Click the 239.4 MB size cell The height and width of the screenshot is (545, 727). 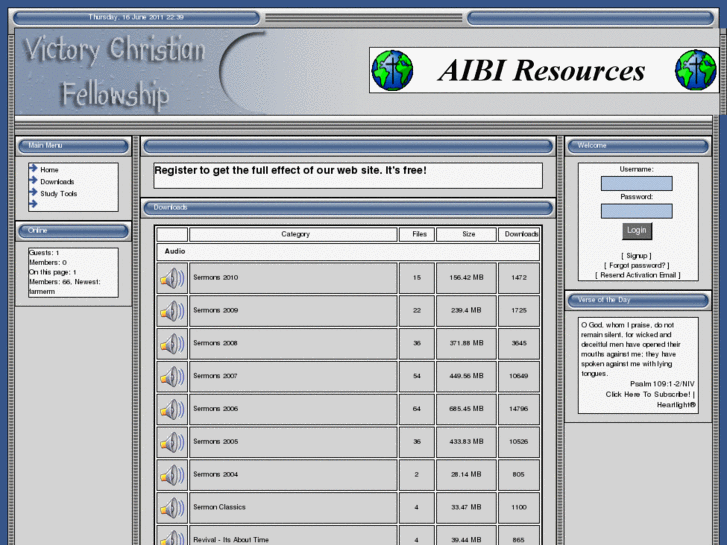coord(466,310)
